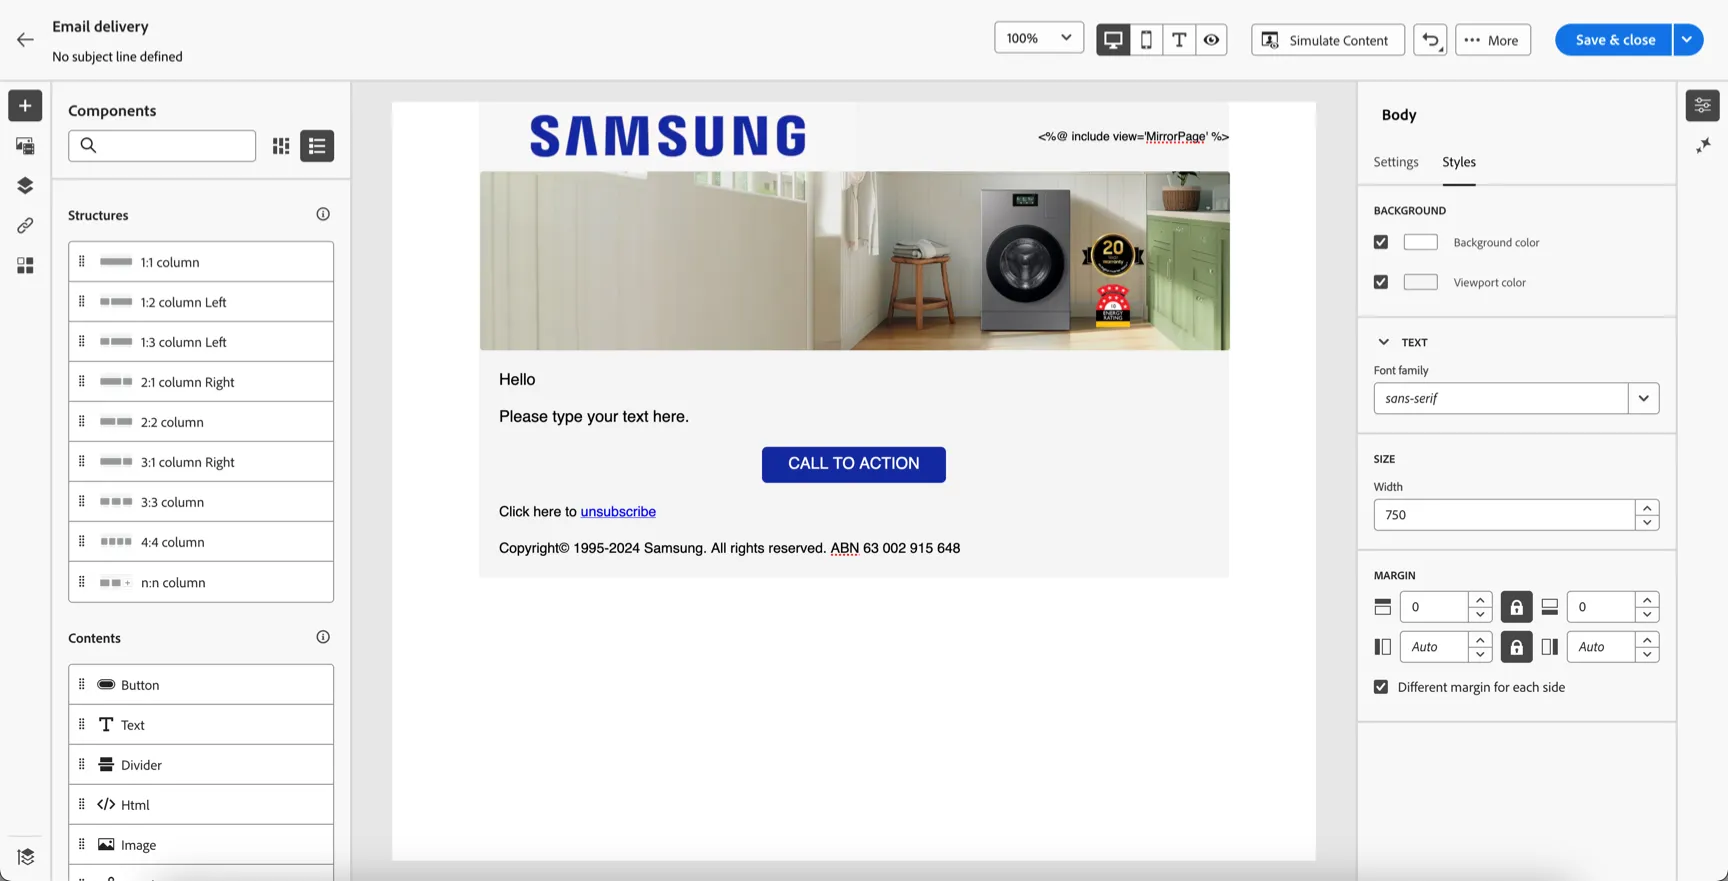The image size is (1728, 881).
Task: Select the 4:4 column structure
Action: coord(201,542)
